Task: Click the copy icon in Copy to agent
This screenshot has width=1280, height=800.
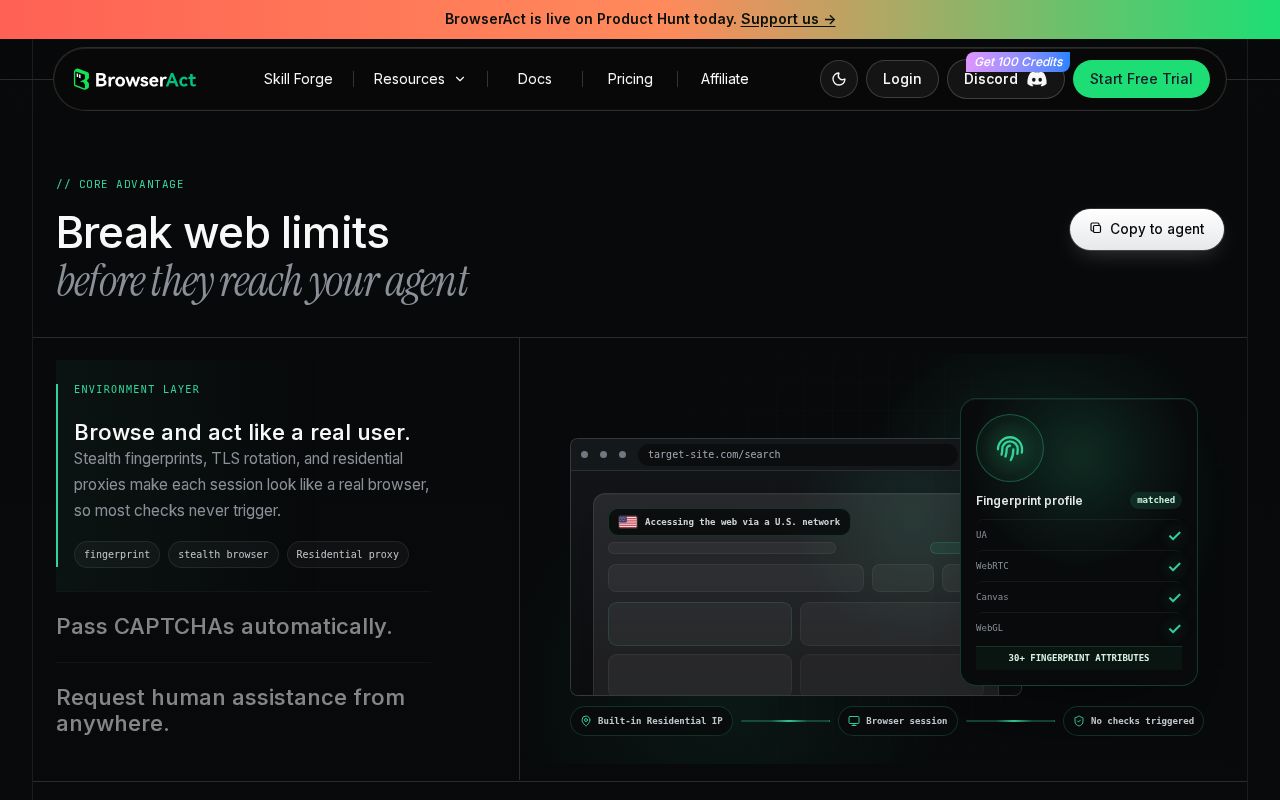Action: point(1096,228)
